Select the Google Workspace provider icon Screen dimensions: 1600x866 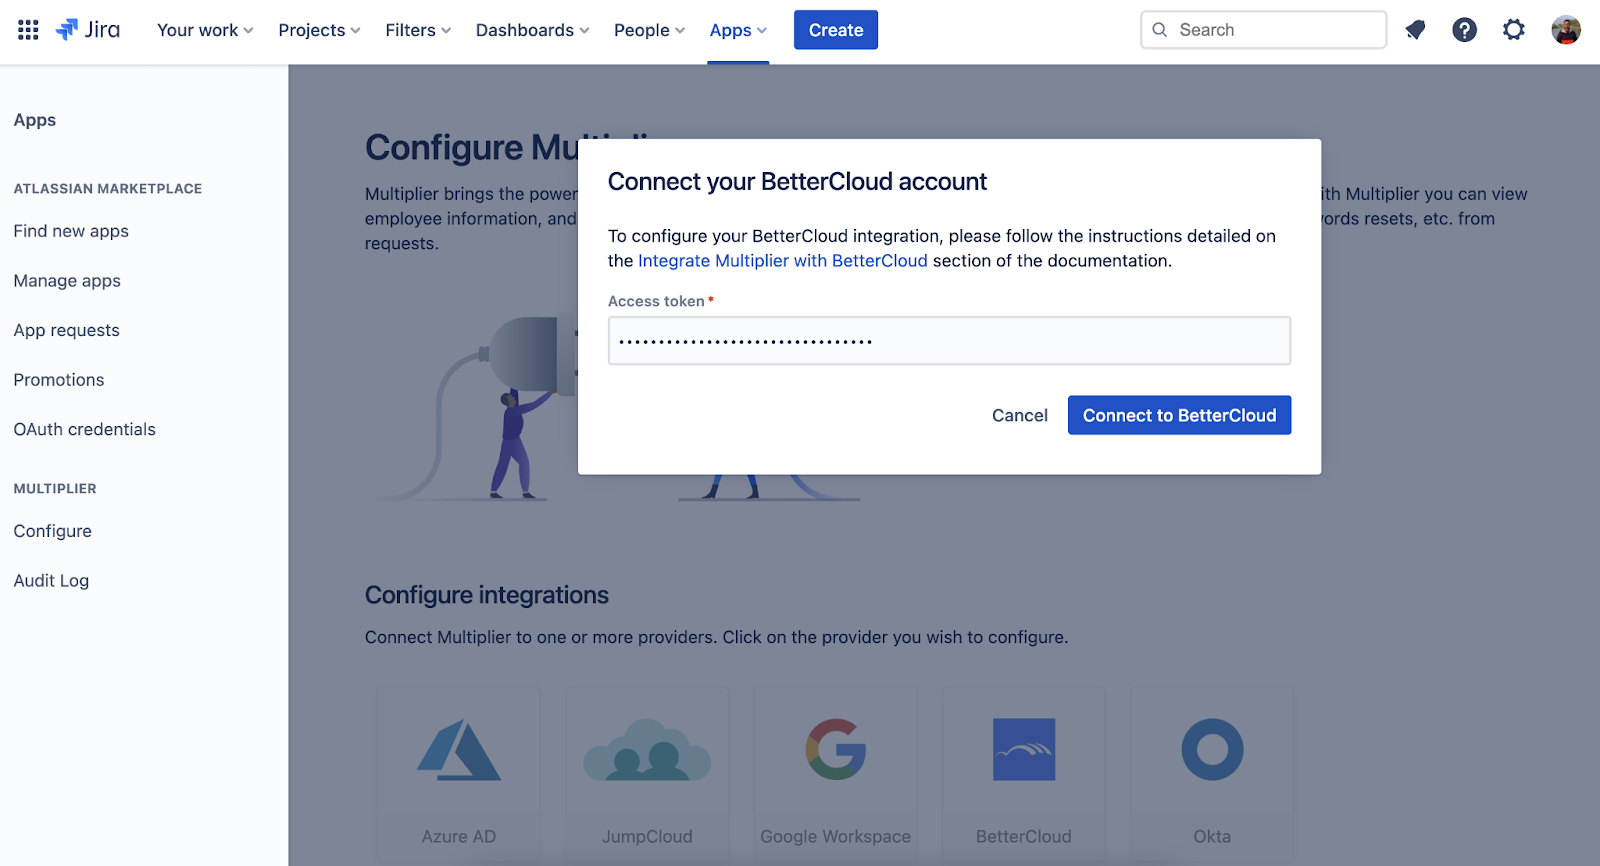(836, 749)
